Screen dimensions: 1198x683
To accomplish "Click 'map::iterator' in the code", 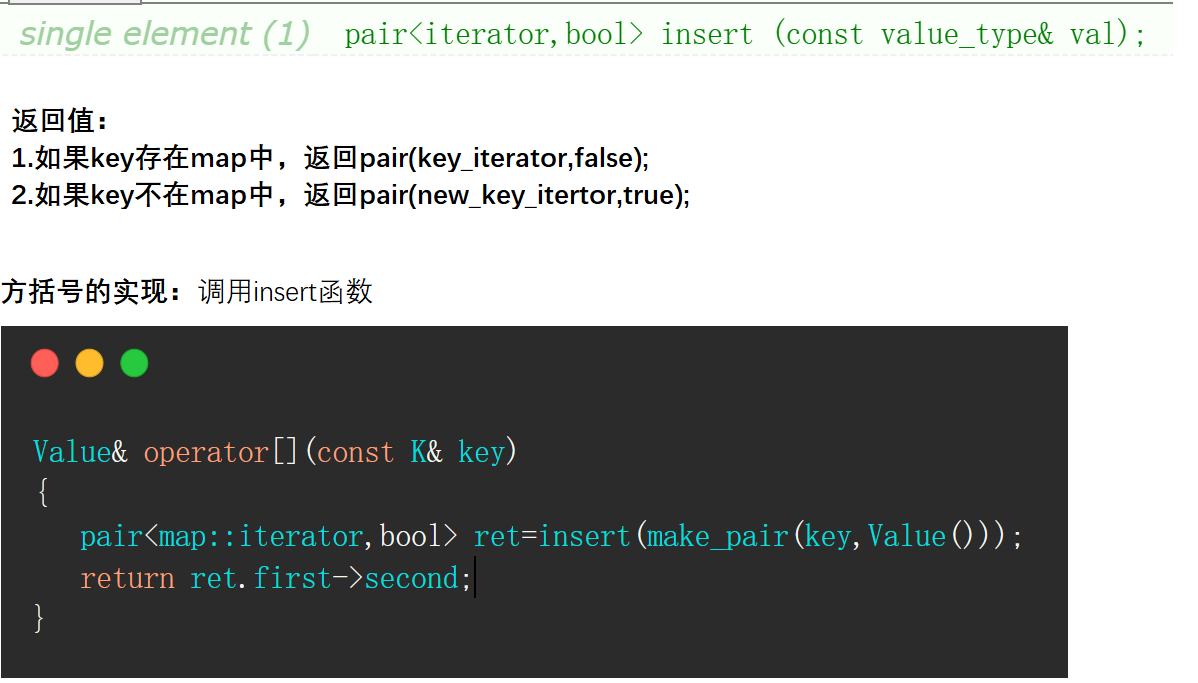I will [x=261, y=536].
